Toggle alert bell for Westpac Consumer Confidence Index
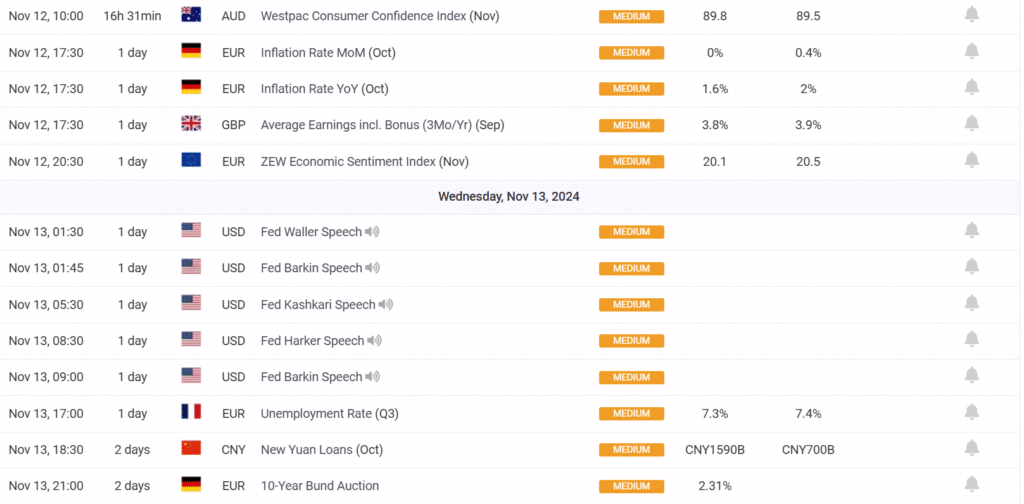 click(x=971, y=16)
